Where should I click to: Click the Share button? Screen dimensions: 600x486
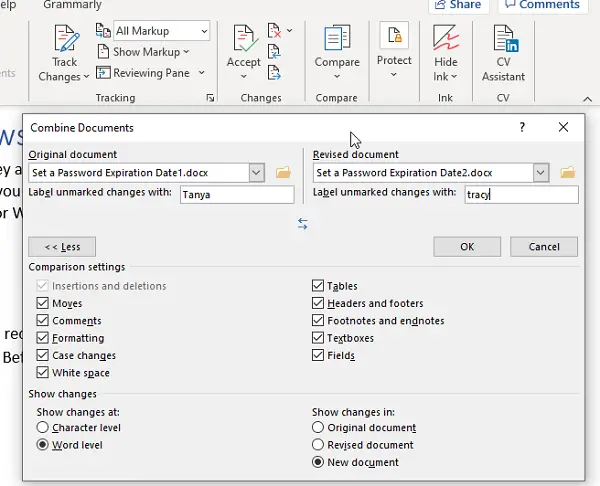(458, 5)
